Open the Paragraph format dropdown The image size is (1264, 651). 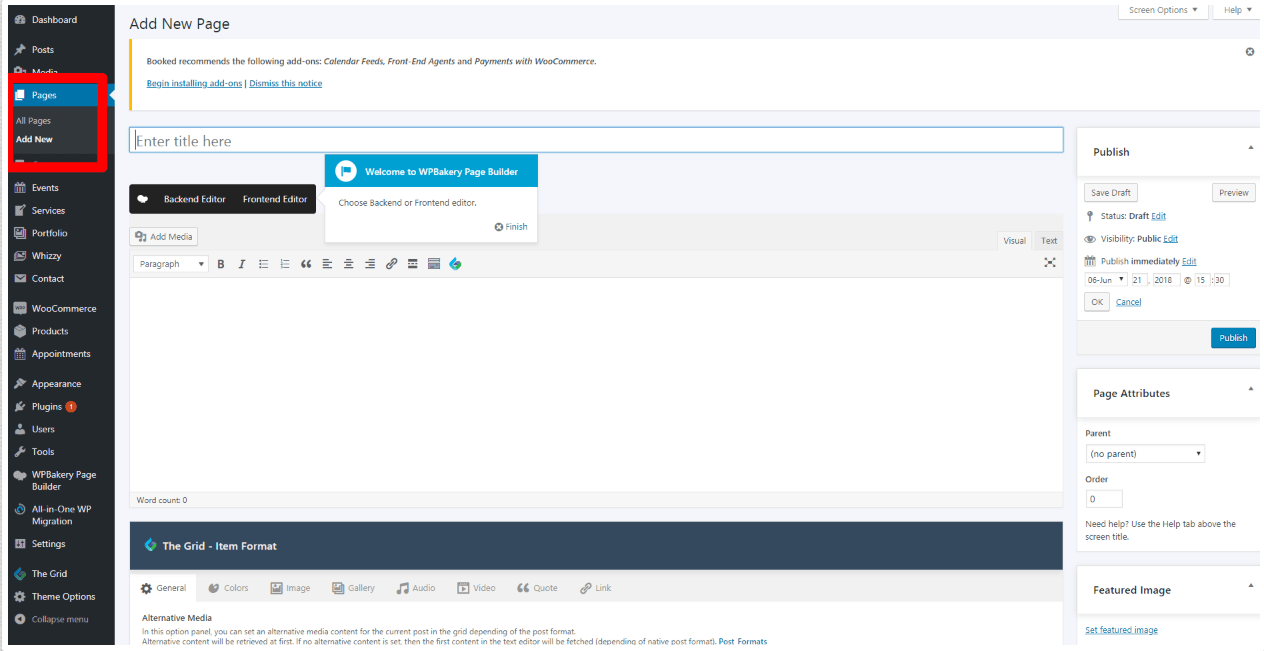[x=171, y=264]
